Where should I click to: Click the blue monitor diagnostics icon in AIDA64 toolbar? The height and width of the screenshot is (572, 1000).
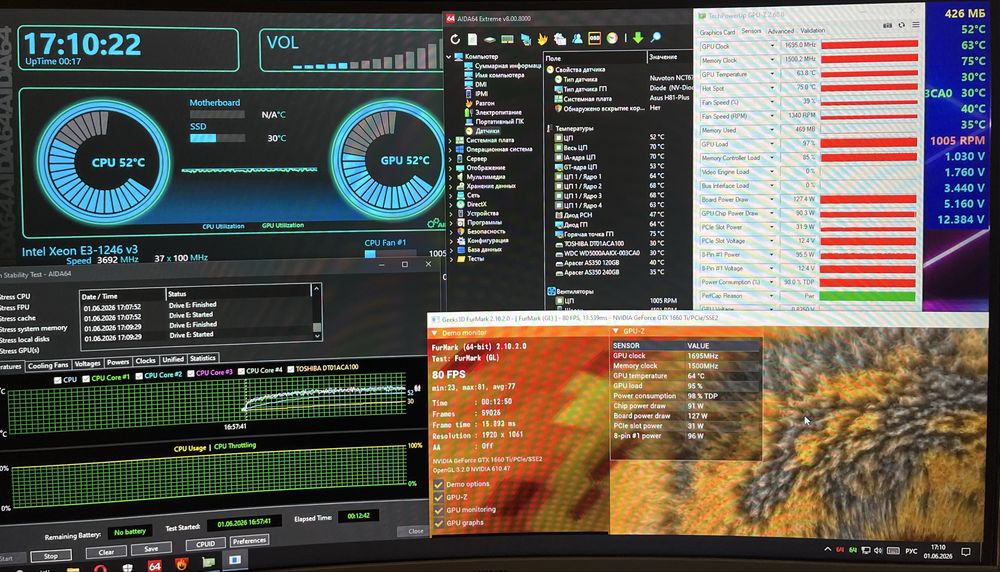526,39
